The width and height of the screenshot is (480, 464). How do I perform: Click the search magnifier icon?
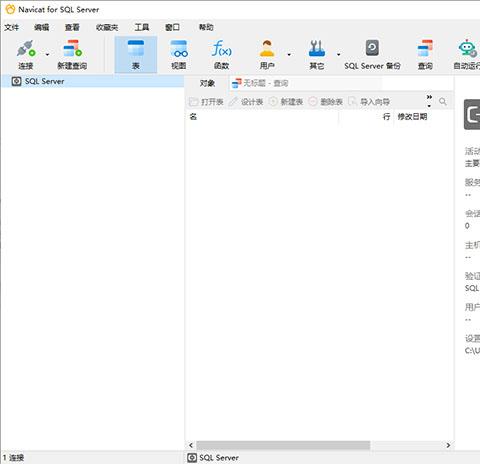click(x=443, y=101)
